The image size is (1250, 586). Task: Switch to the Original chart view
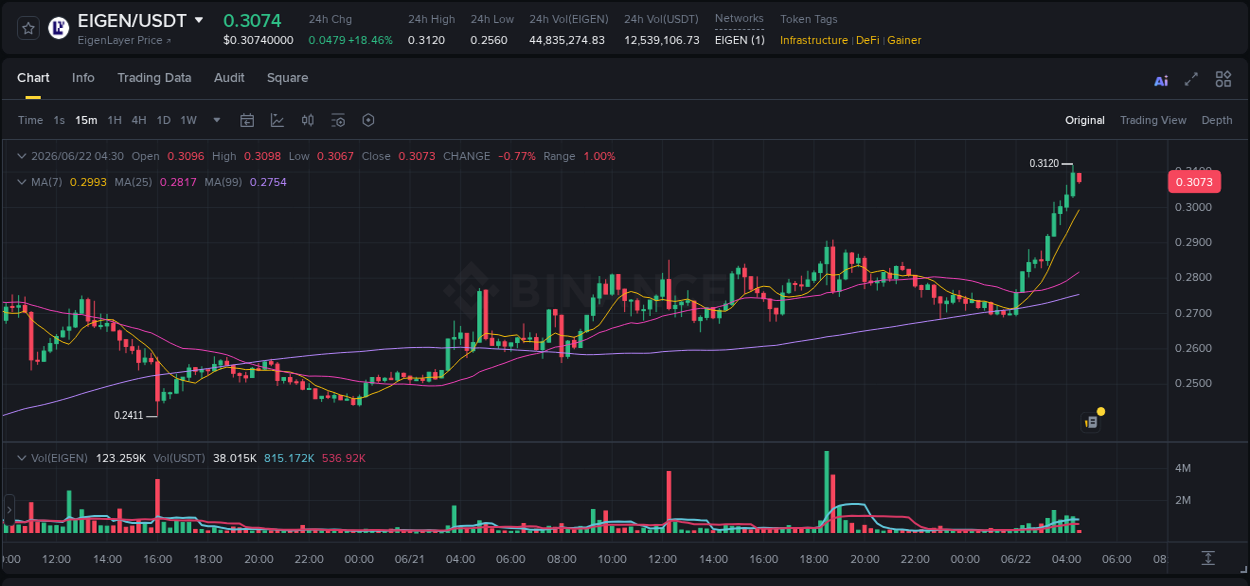(x=1085, y=120)
